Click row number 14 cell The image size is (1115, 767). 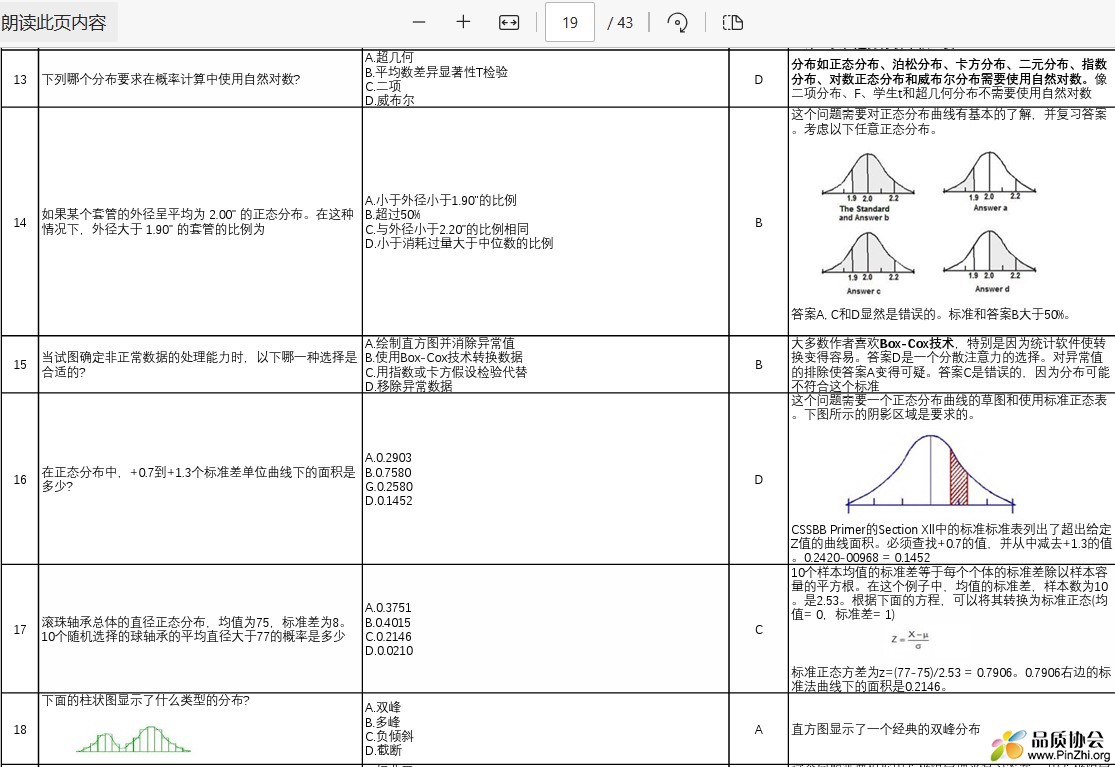click(x=20, y=222)
